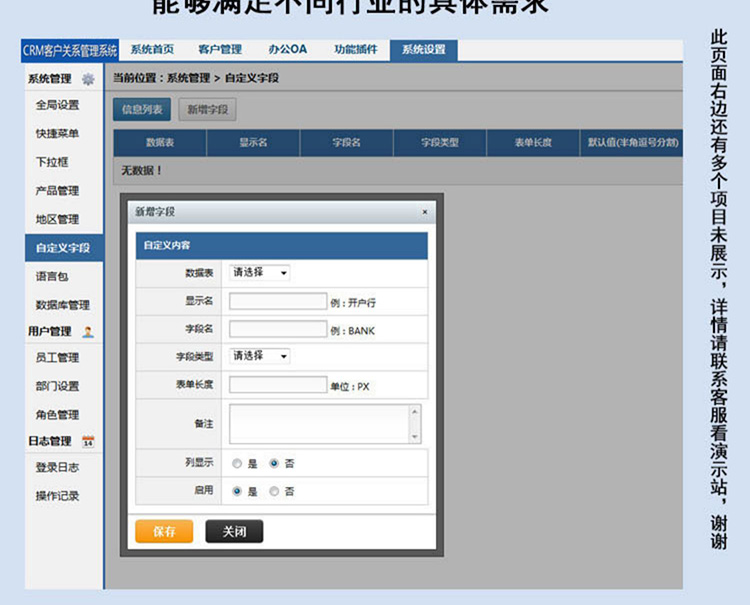Open 员工管理 in the sidebar
This screenshot has height=605, width=750.
pyautogui.click(x=57, y=358)
